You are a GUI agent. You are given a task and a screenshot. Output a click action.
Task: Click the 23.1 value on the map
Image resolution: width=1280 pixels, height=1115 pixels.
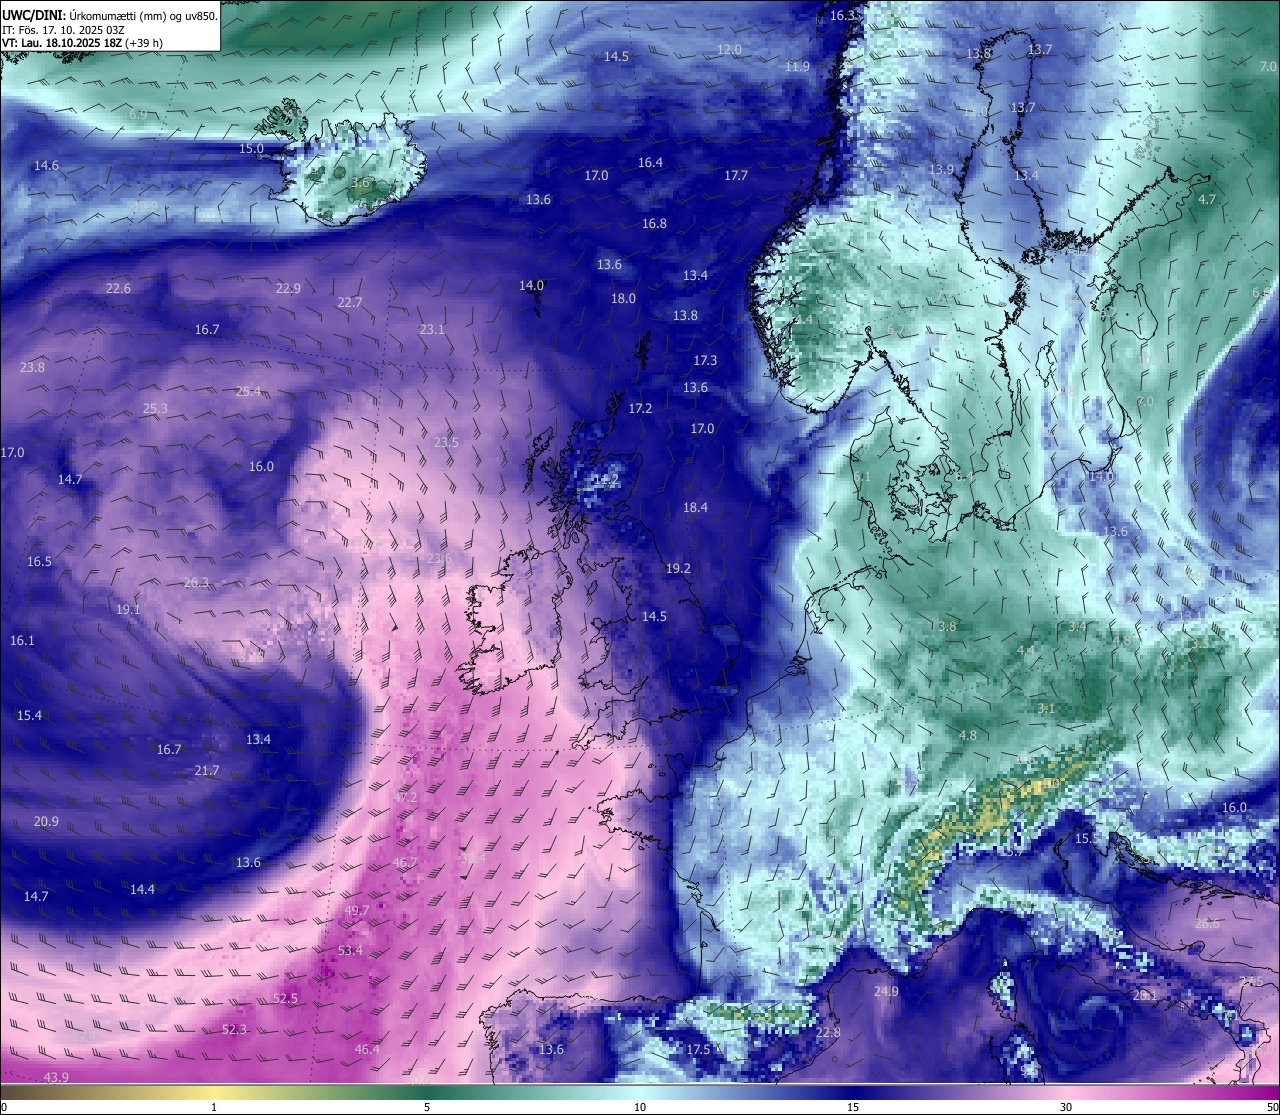coord(432,329)
